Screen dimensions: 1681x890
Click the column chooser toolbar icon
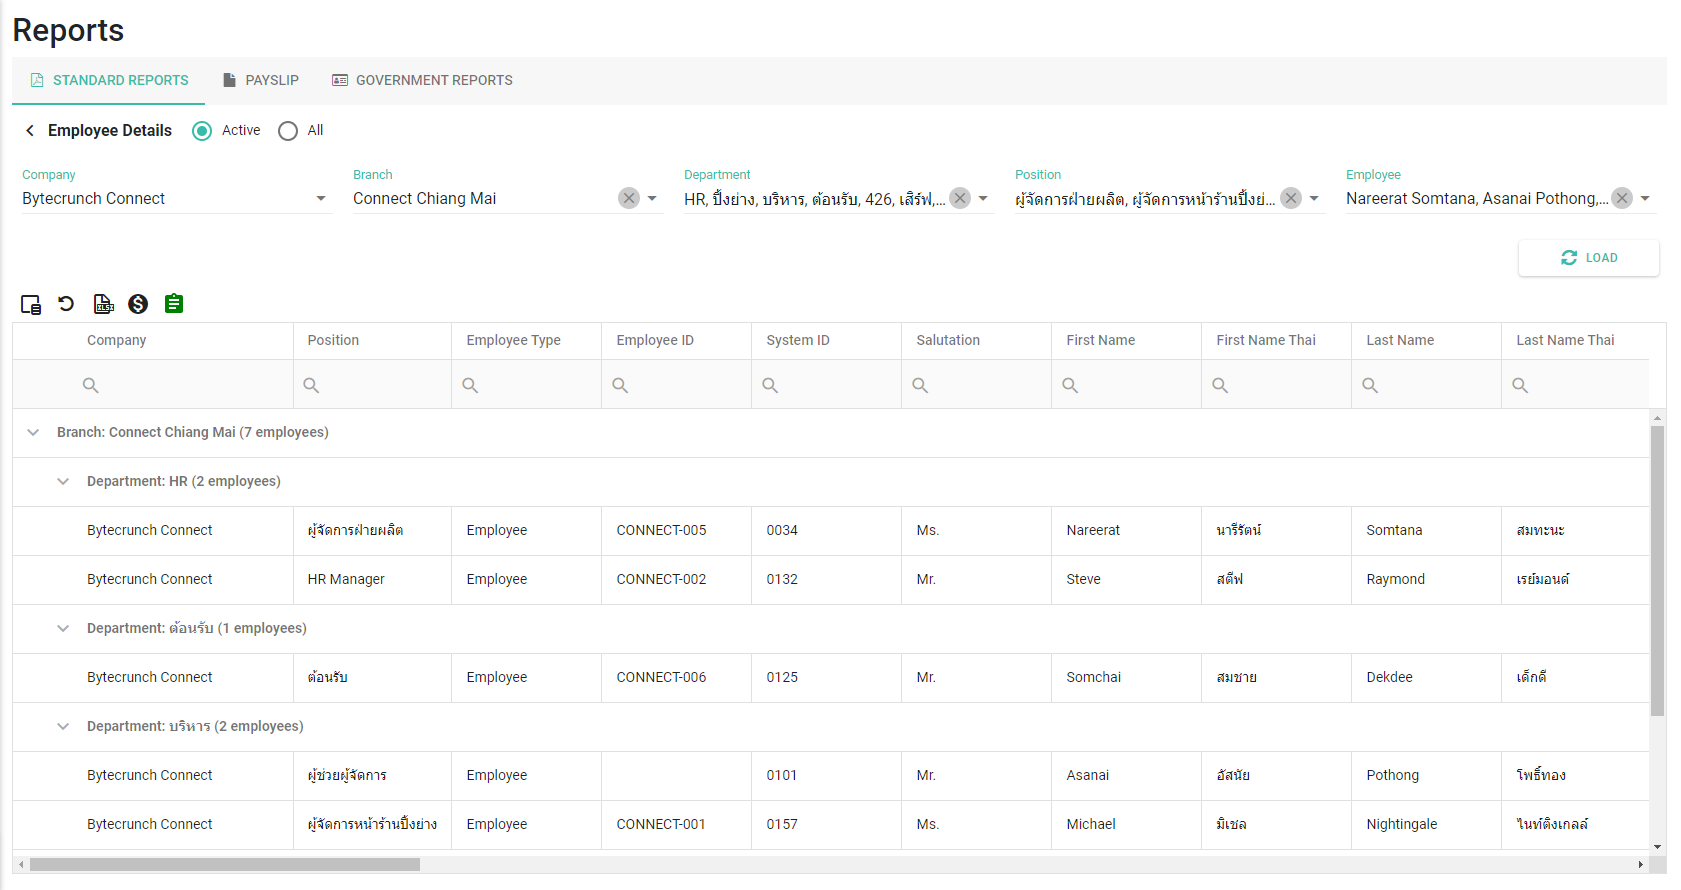click(x=31, y=304)
